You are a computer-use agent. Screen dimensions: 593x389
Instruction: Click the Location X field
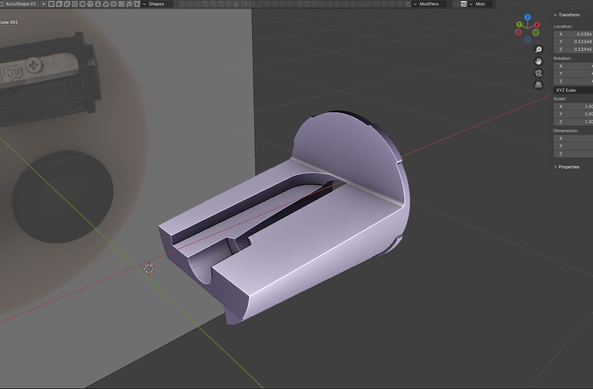[573, 34]
